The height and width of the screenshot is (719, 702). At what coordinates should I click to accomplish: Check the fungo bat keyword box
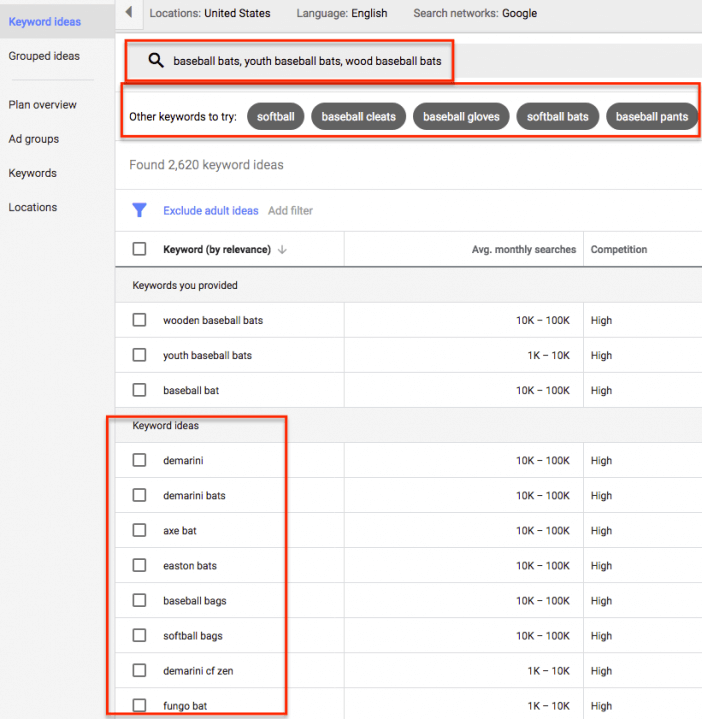click(x=139, y=705)
